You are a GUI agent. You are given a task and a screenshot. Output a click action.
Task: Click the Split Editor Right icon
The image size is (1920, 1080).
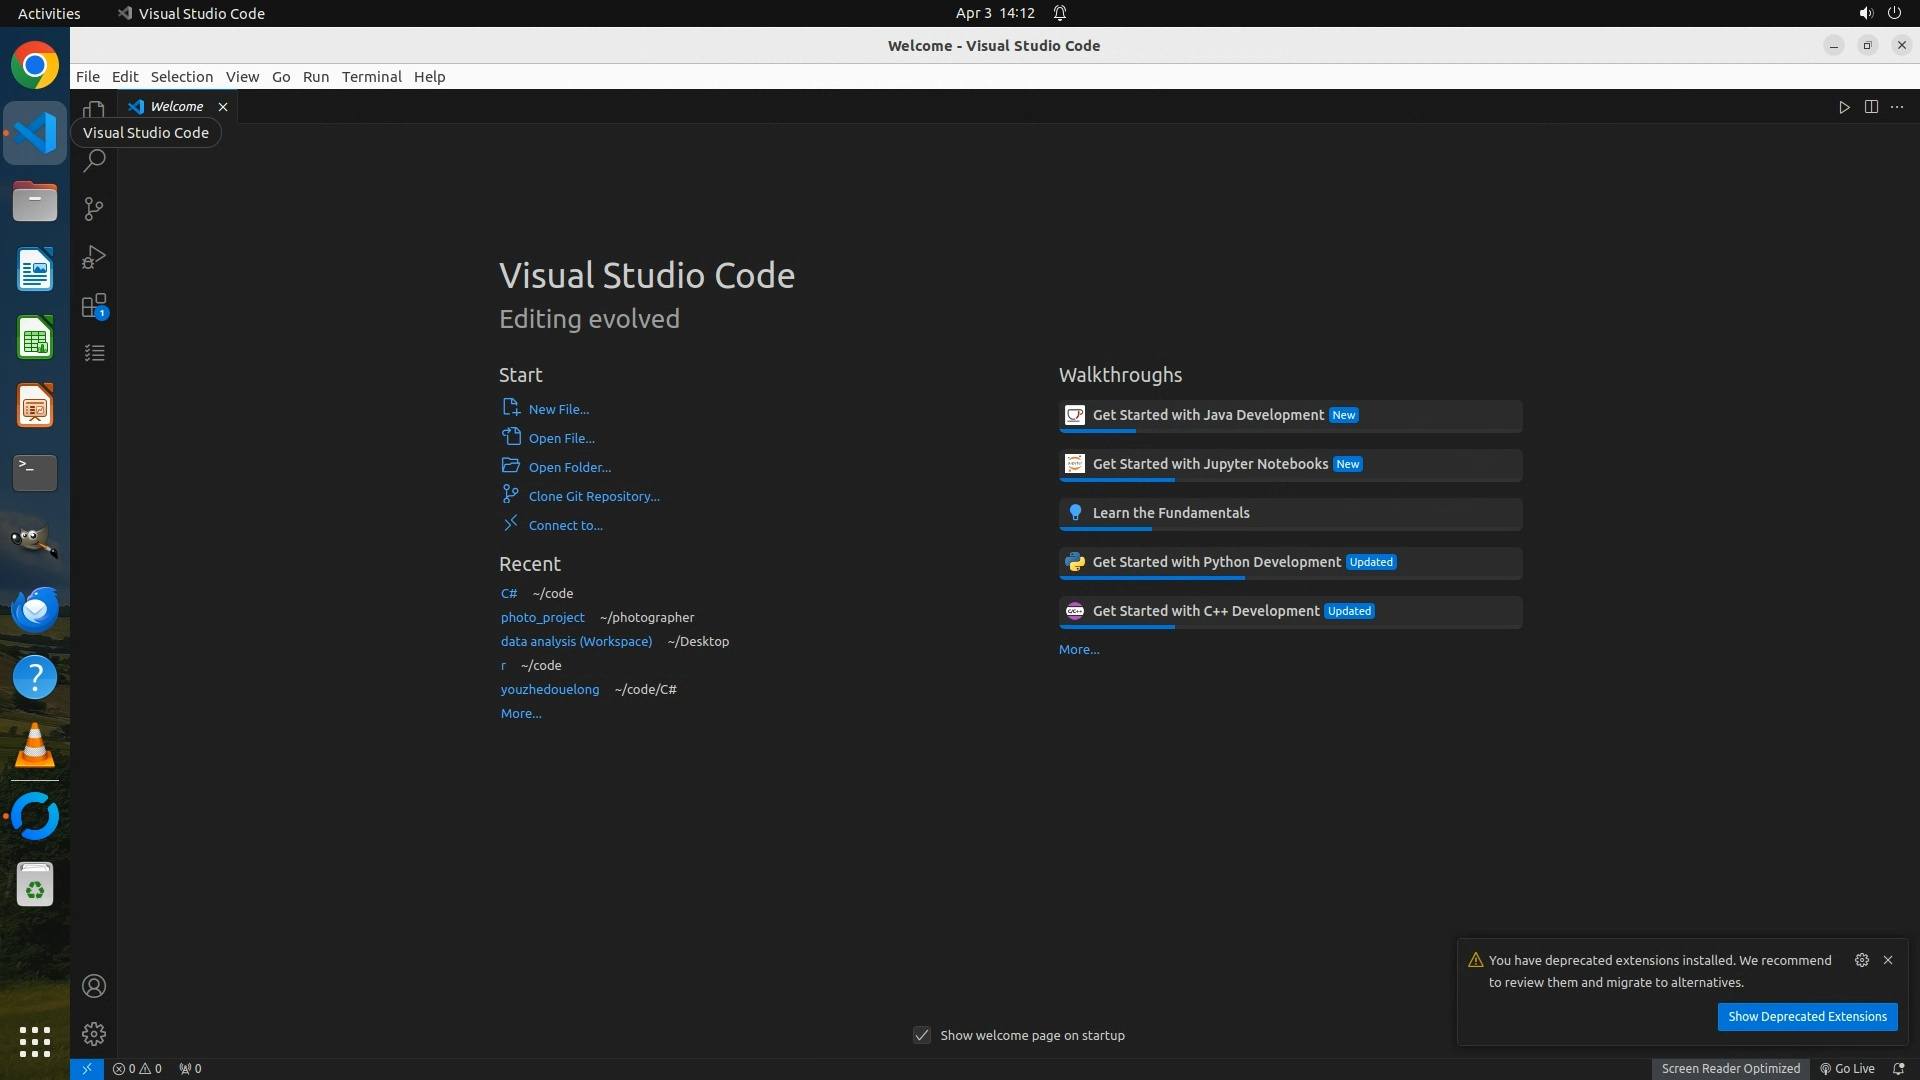(1871, 107)
